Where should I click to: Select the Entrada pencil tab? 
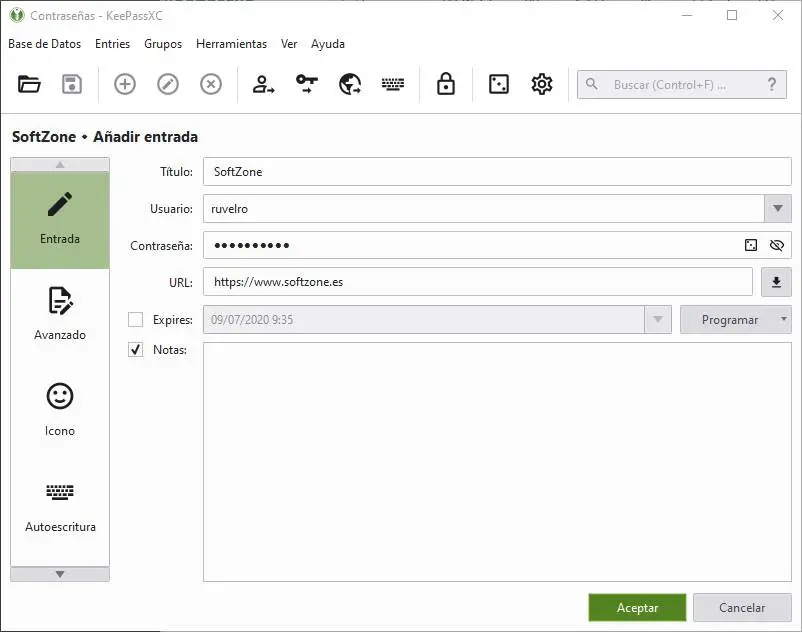click(60, 220)
